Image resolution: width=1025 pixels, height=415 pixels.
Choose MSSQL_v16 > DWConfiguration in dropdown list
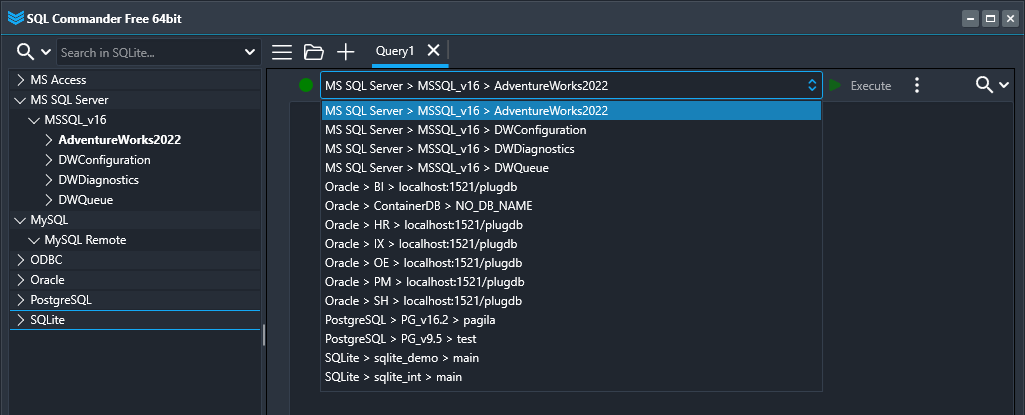coord(571,130)
